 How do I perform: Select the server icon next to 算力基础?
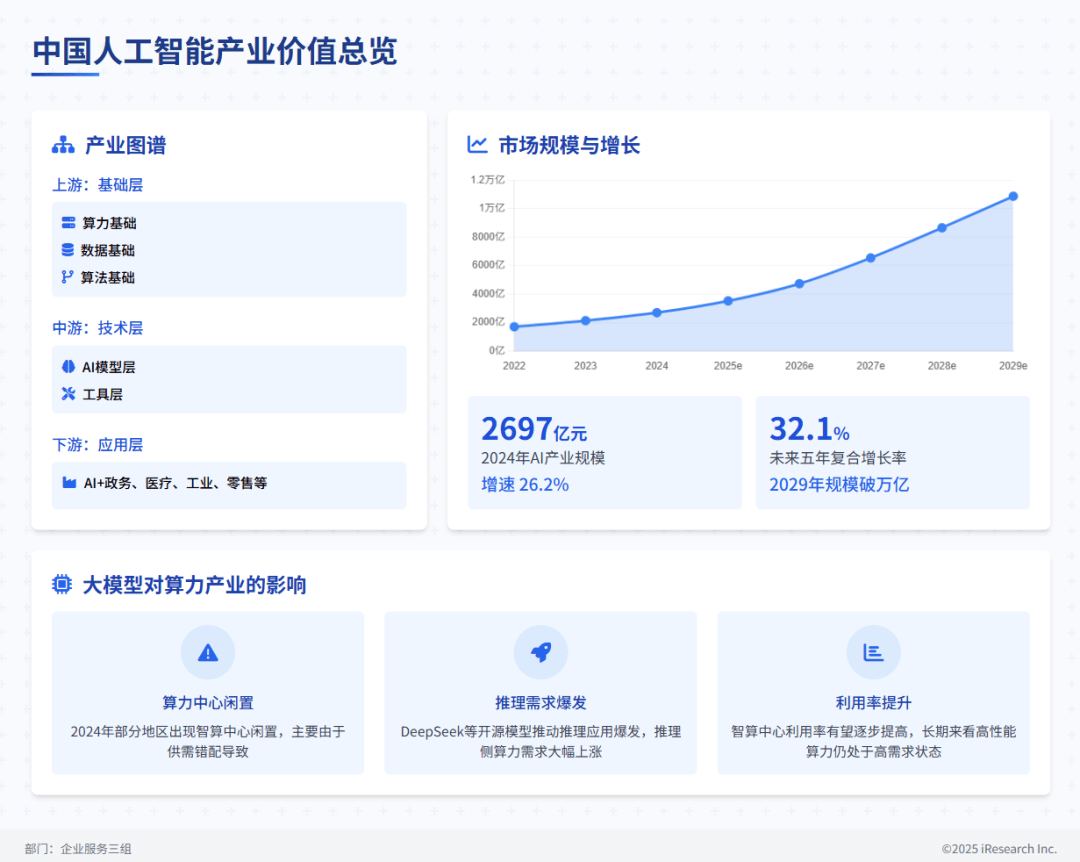click(68, 223)
